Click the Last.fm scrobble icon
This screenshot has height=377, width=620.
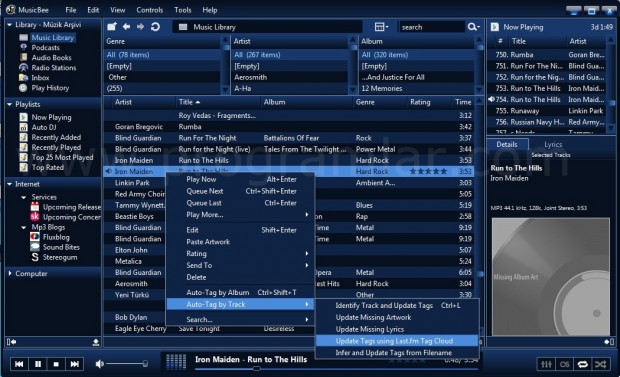[565, 364]
